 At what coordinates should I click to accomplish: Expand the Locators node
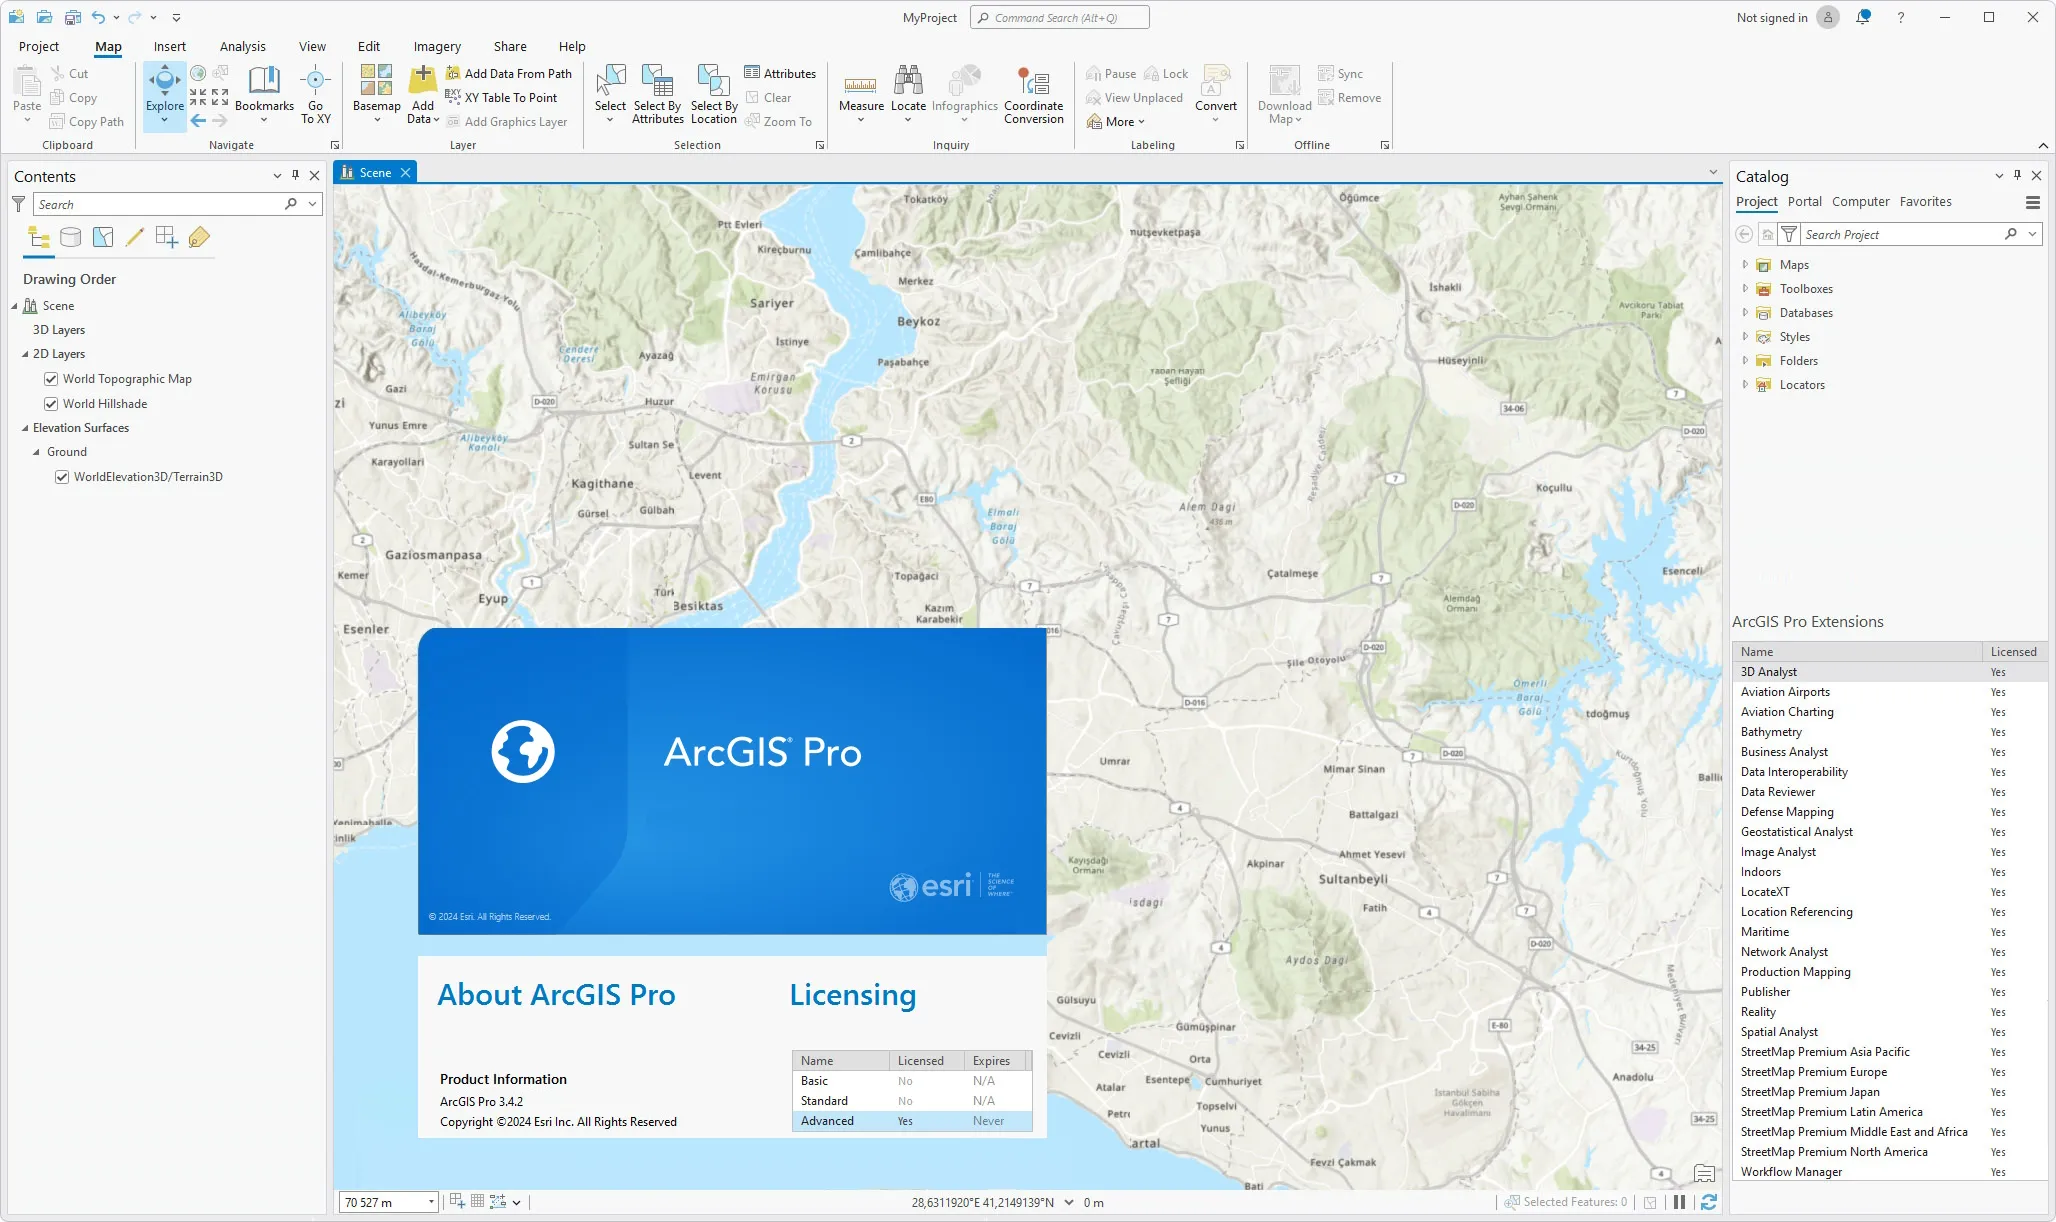[1745, 385]
